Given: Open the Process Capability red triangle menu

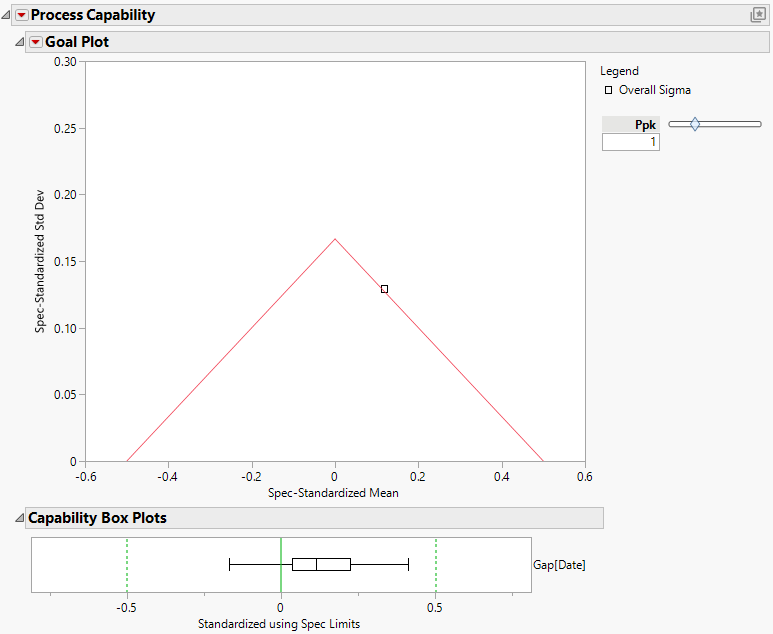Looking at the screenshot, I should [x=22, y=15].
